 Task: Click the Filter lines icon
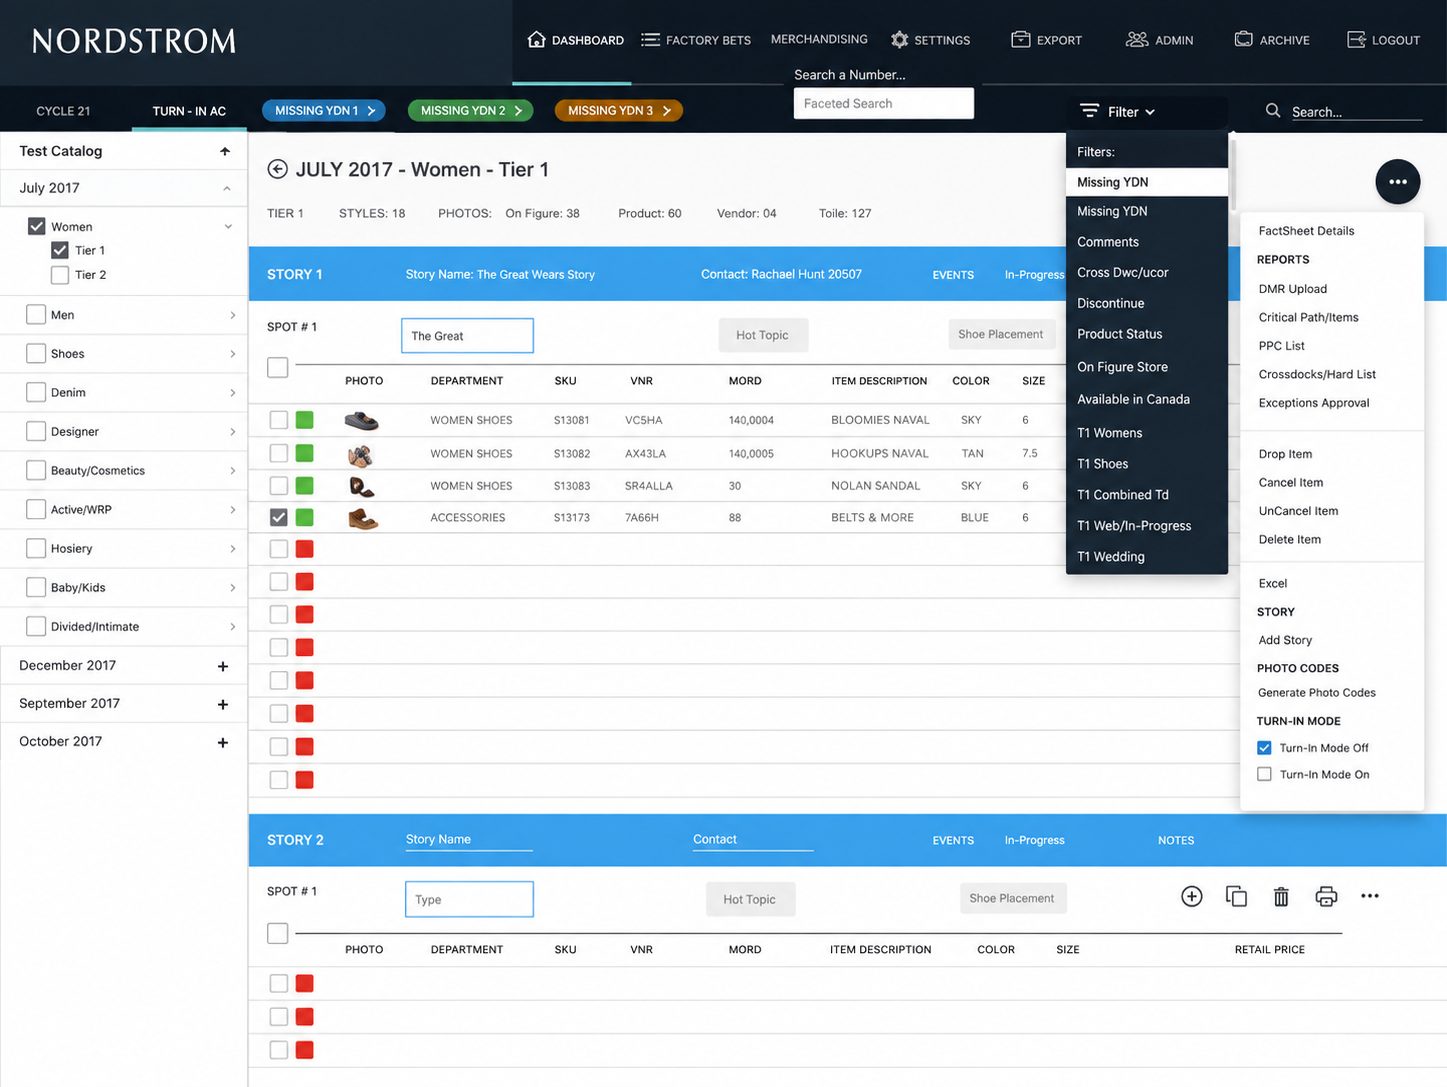[x=1089, y=111]
